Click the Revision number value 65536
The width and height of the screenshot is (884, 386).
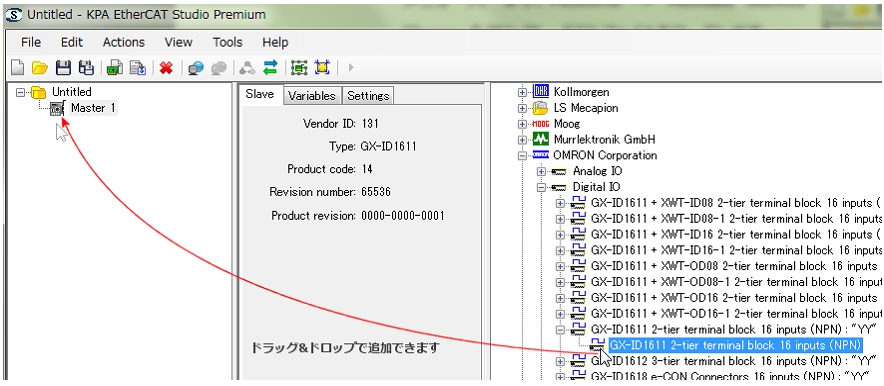376,192
